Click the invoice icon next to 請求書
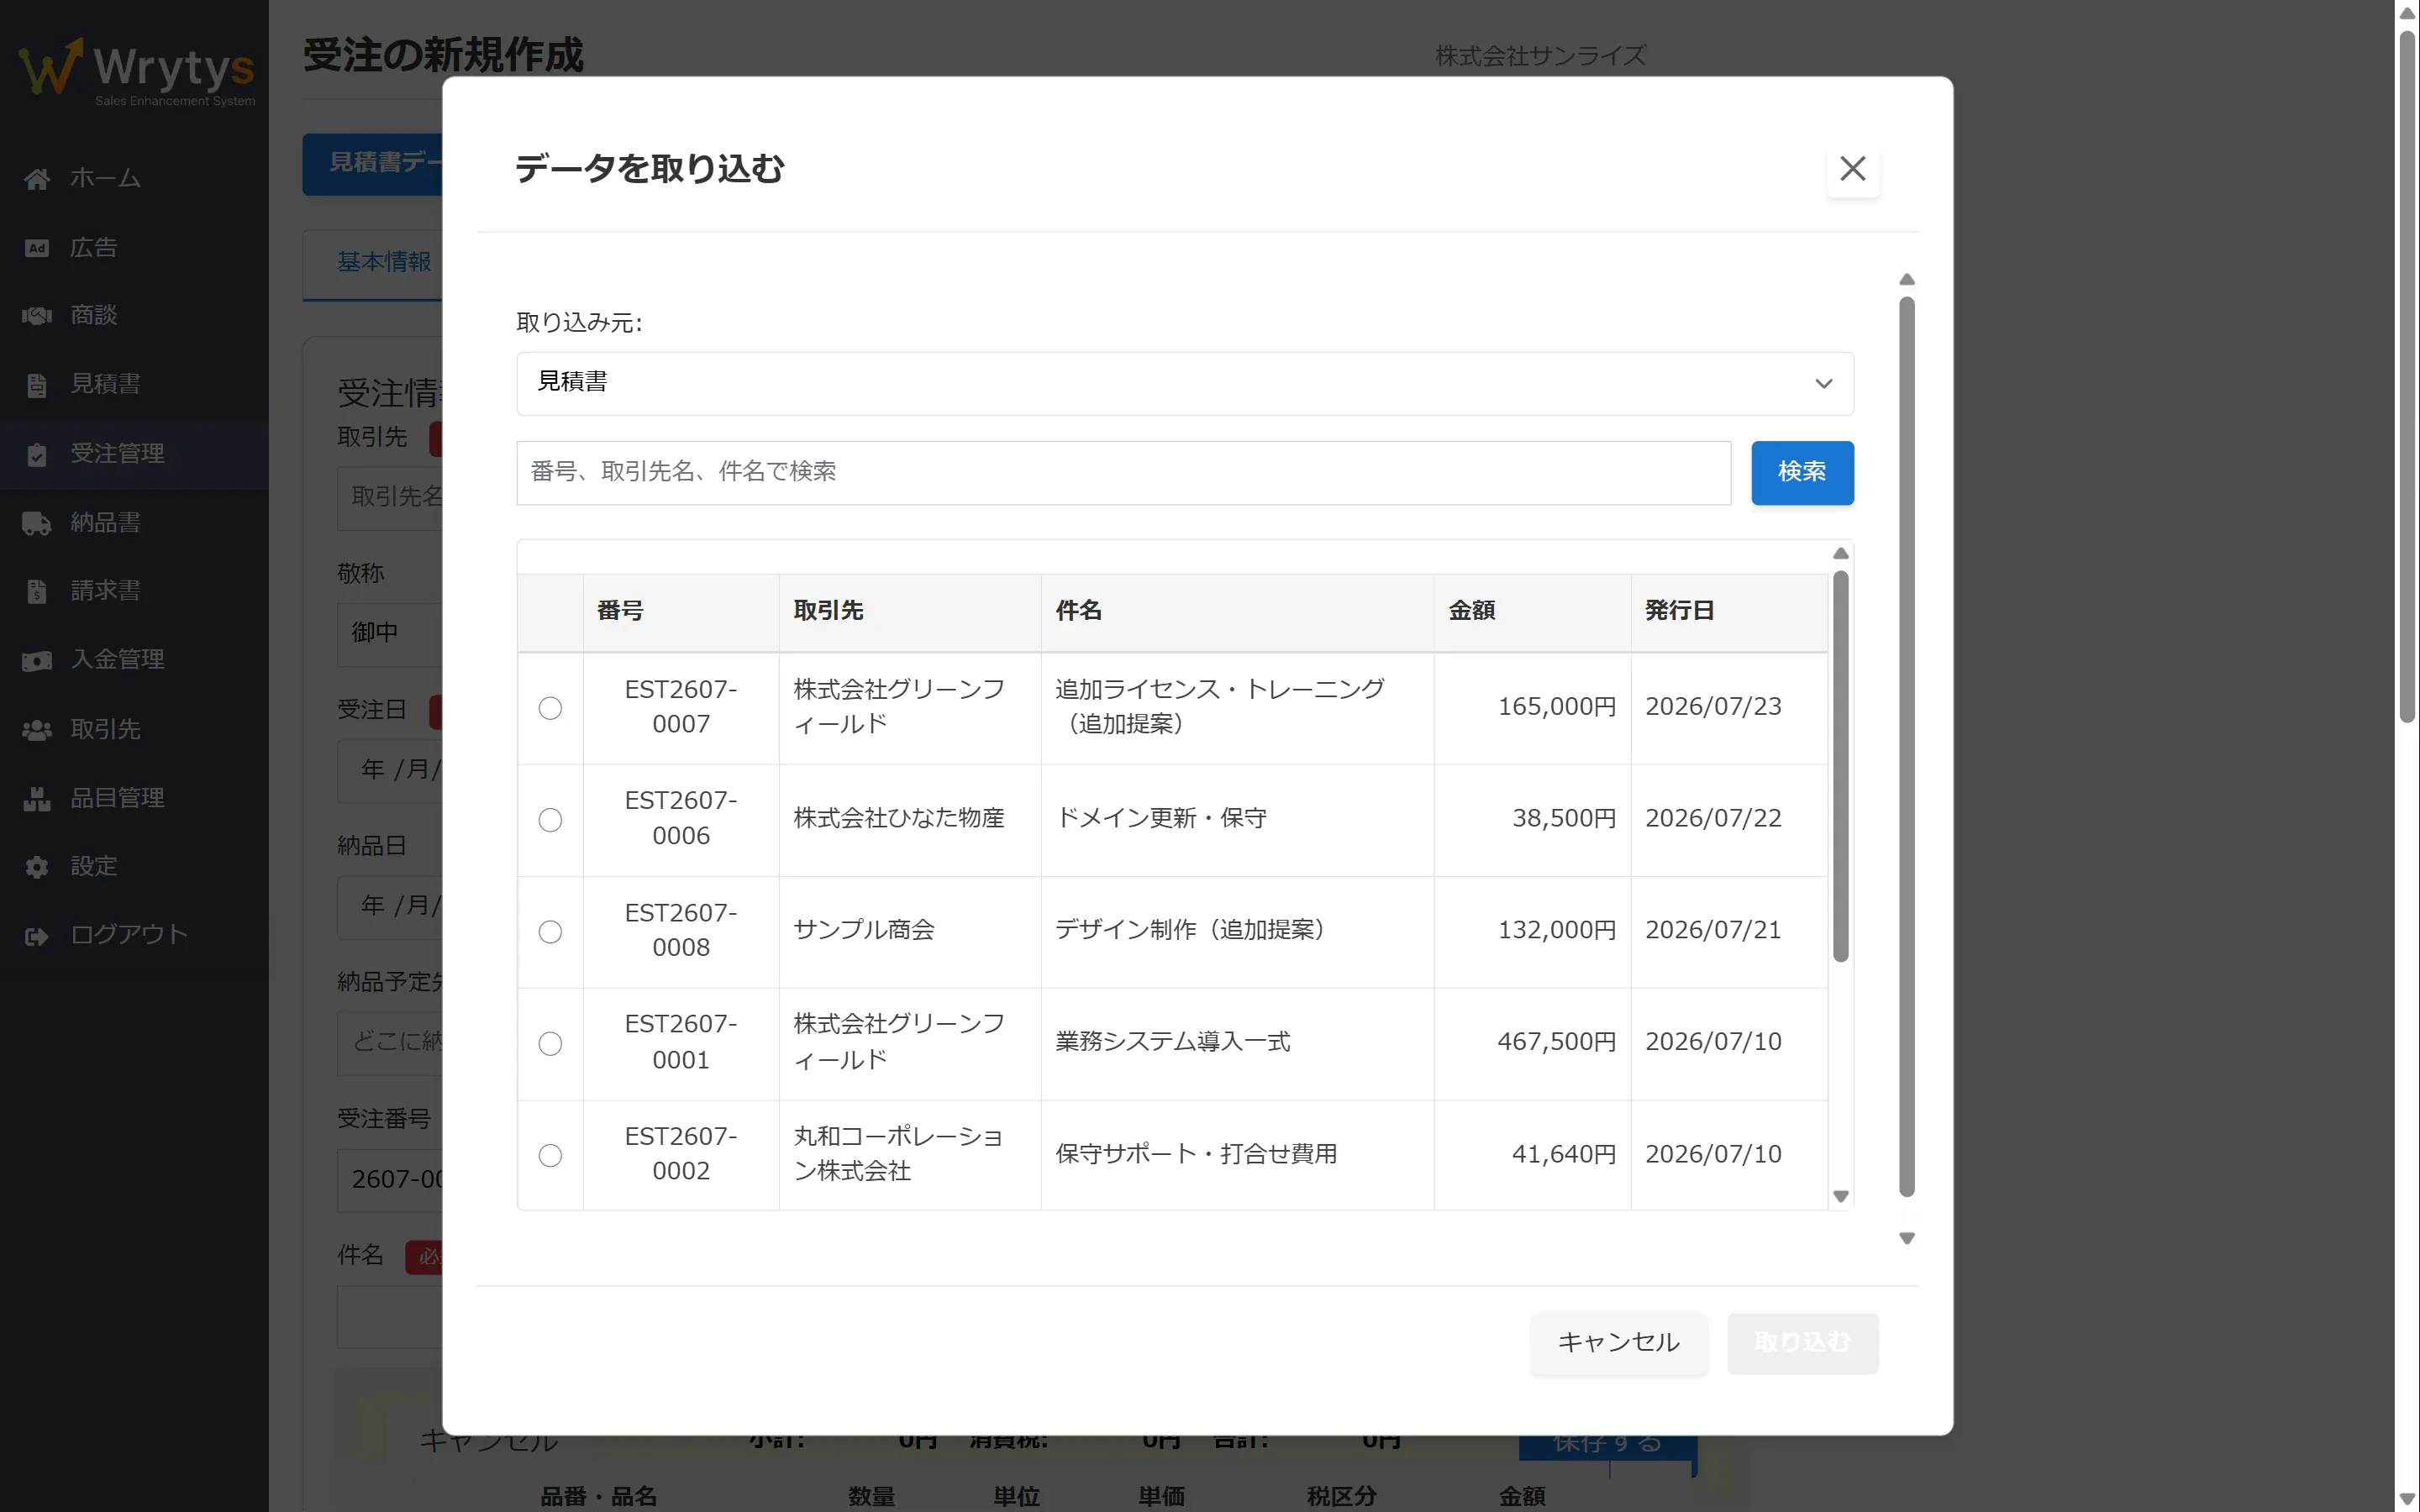 pos(37,592)
